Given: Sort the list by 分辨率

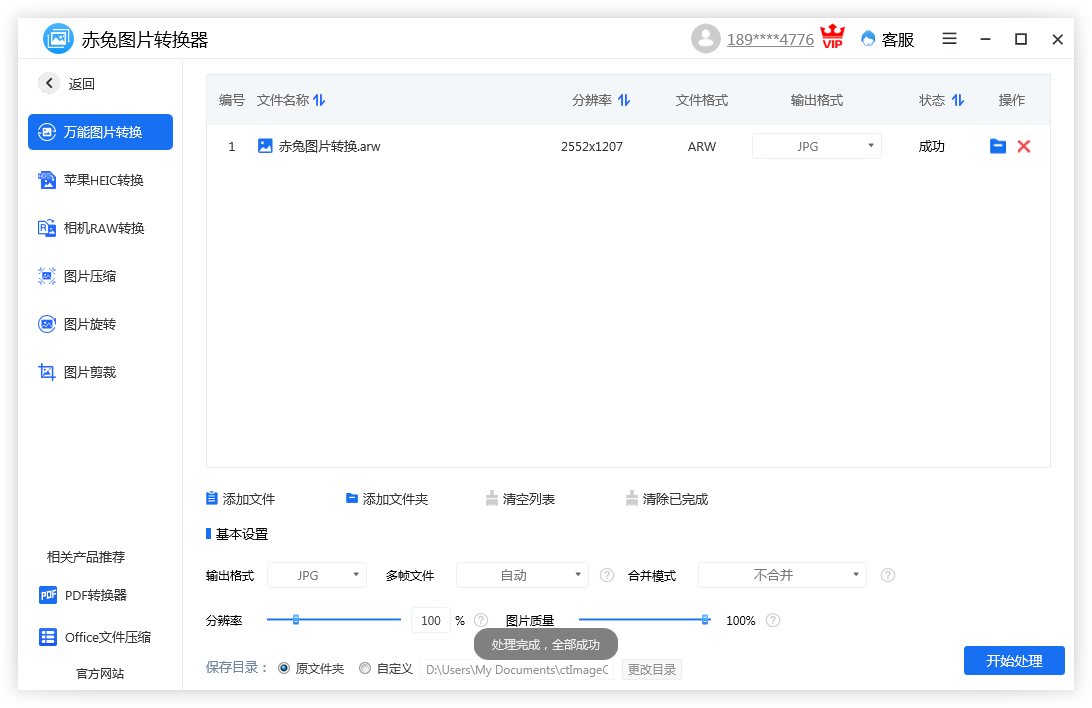Looking at the screenshot, I should [624, 100].
